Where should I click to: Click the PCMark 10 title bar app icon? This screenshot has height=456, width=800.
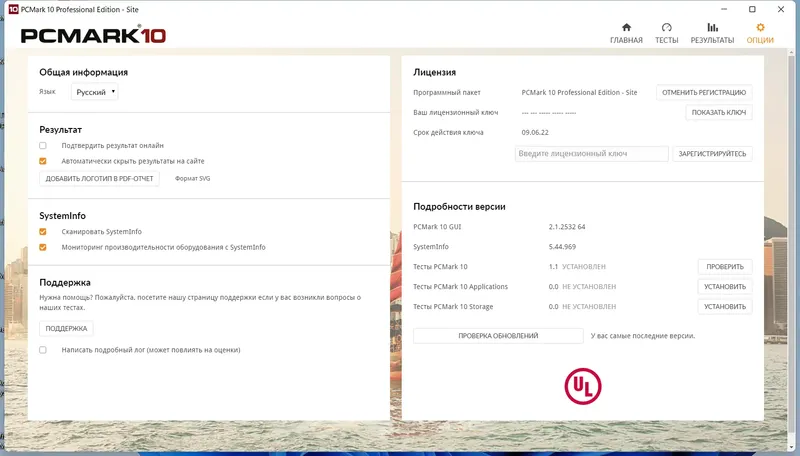(13, 9)
